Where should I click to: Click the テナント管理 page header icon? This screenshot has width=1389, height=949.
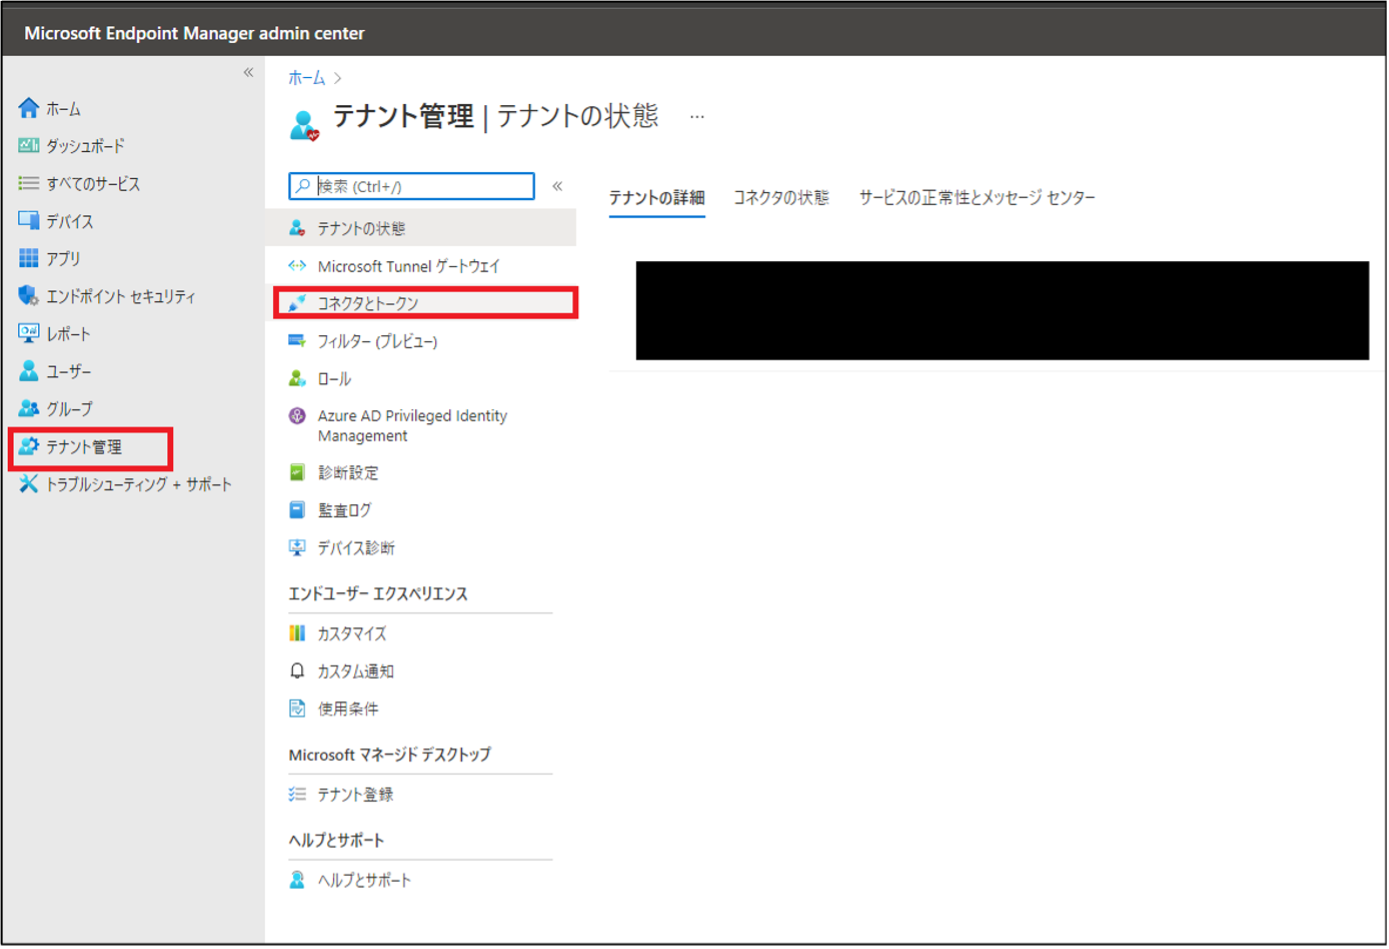[304, 125]
